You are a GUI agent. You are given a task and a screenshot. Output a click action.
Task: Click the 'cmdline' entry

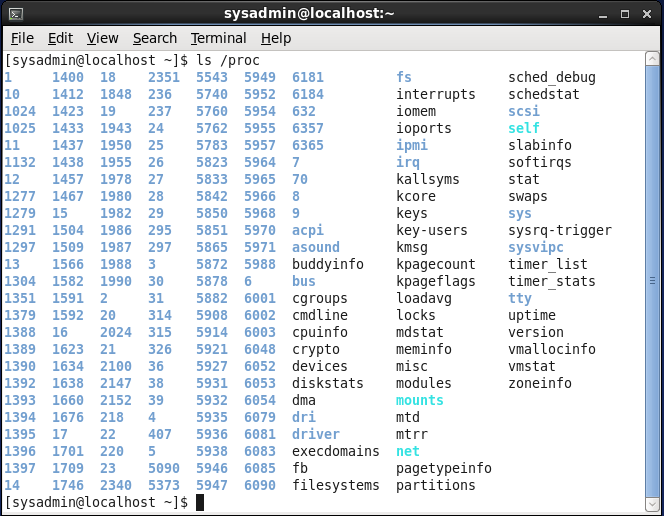pyautogui.click(x=320, y=315)
